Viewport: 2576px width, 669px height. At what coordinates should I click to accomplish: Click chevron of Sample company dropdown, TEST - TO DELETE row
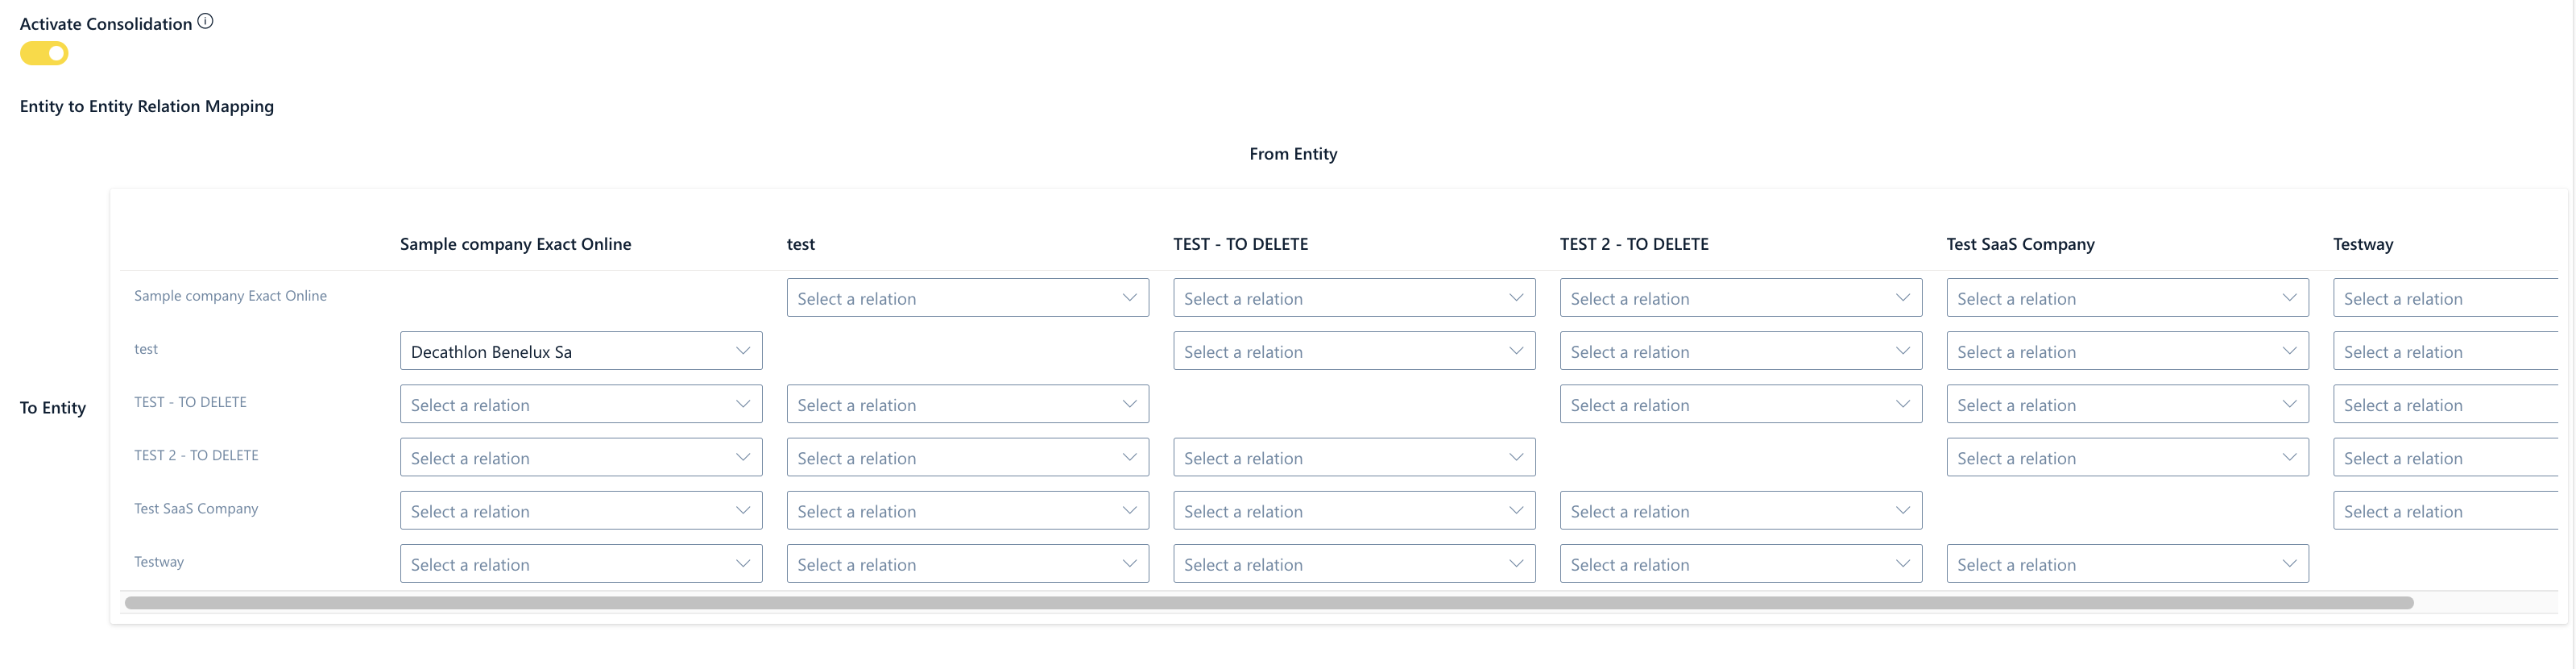(x=743, y=404)
